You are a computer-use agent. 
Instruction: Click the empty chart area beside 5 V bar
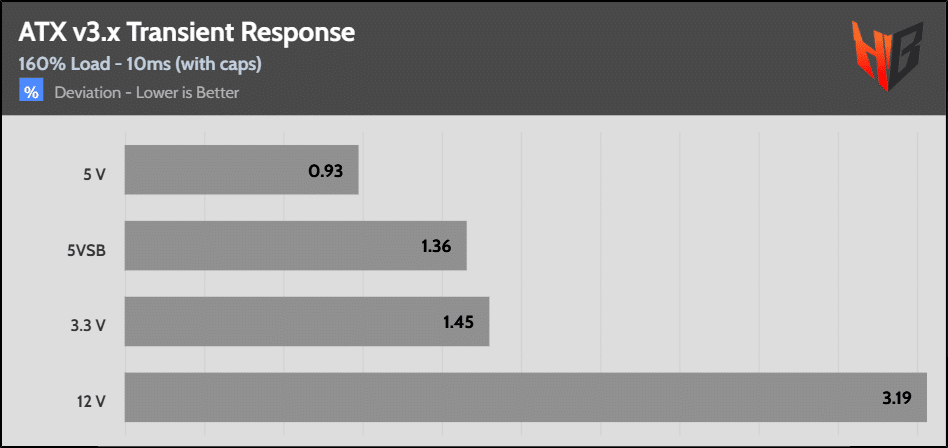coord(641,170)
